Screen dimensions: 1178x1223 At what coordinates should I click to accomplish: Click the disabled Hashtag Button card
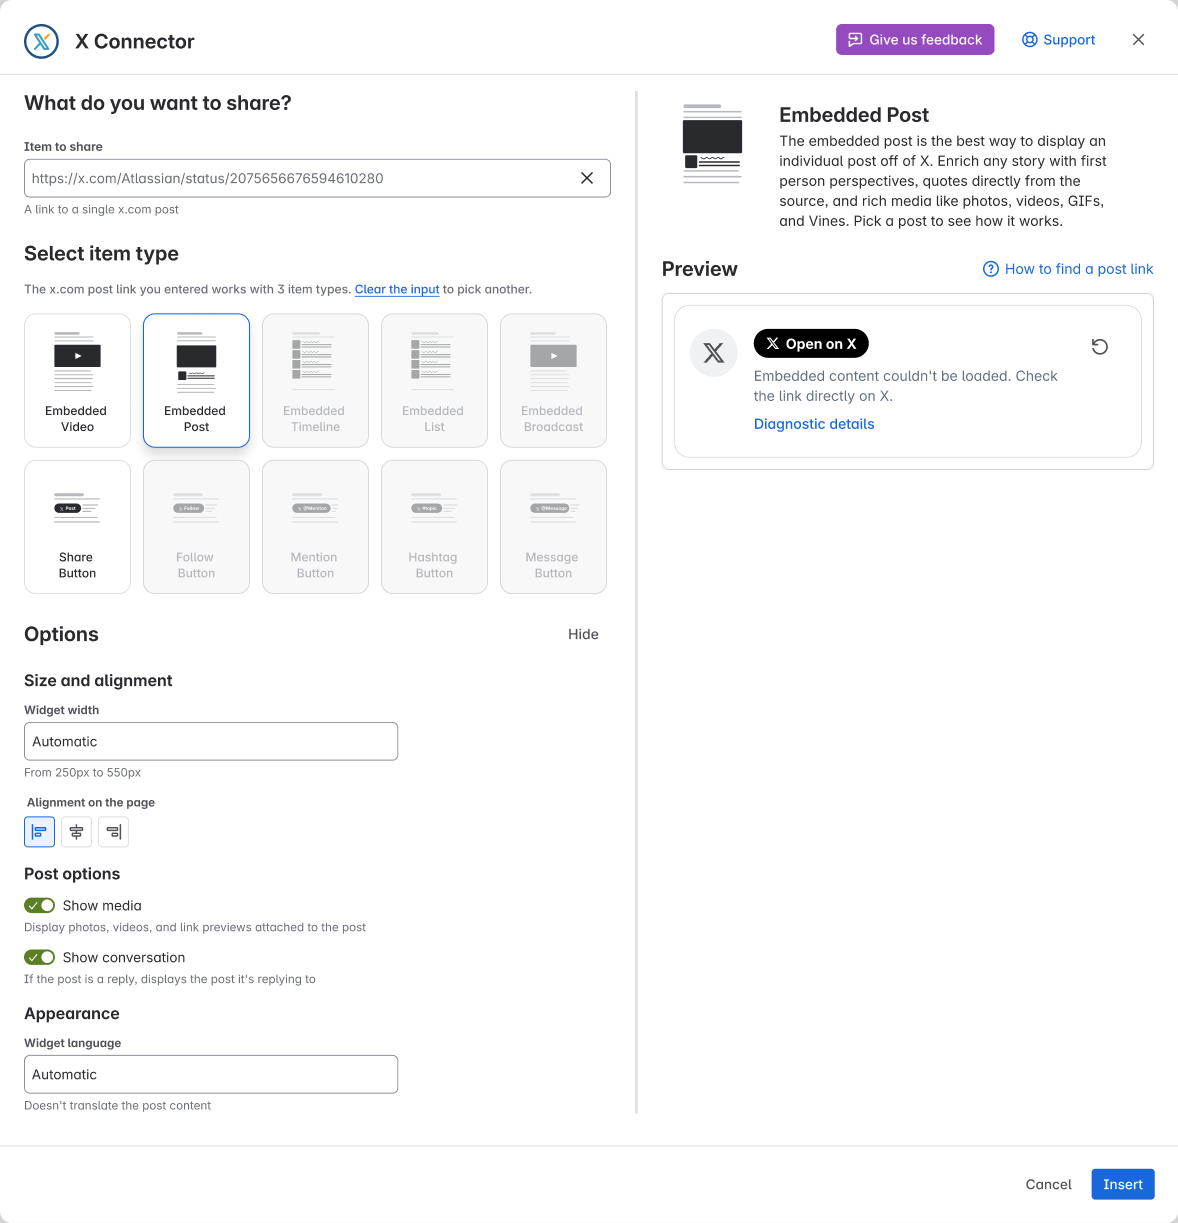(x=434, y=527)
